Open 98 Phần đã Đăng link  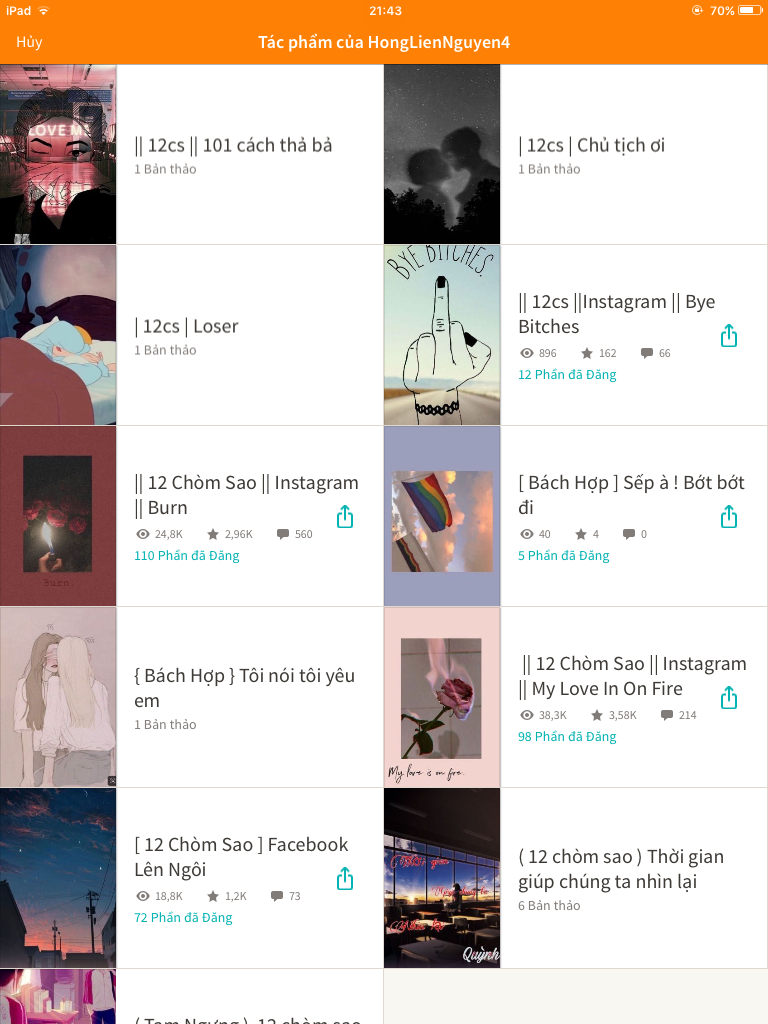pos(567,737)
